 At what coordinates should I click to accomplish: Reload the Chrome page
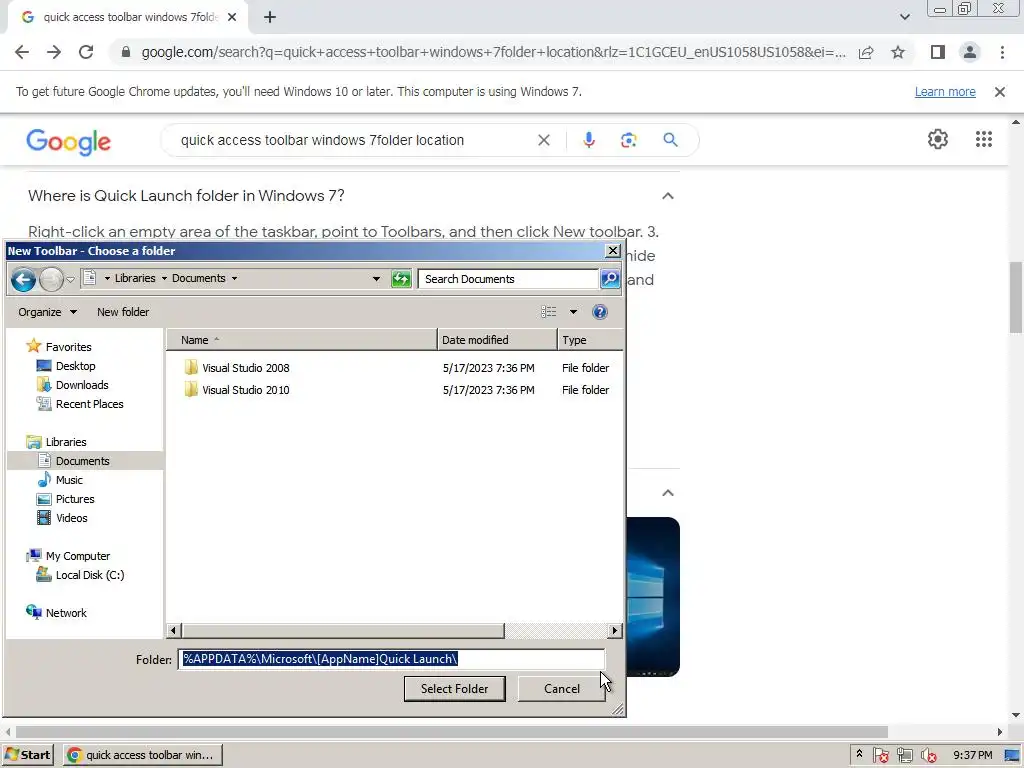pos(86,52)
